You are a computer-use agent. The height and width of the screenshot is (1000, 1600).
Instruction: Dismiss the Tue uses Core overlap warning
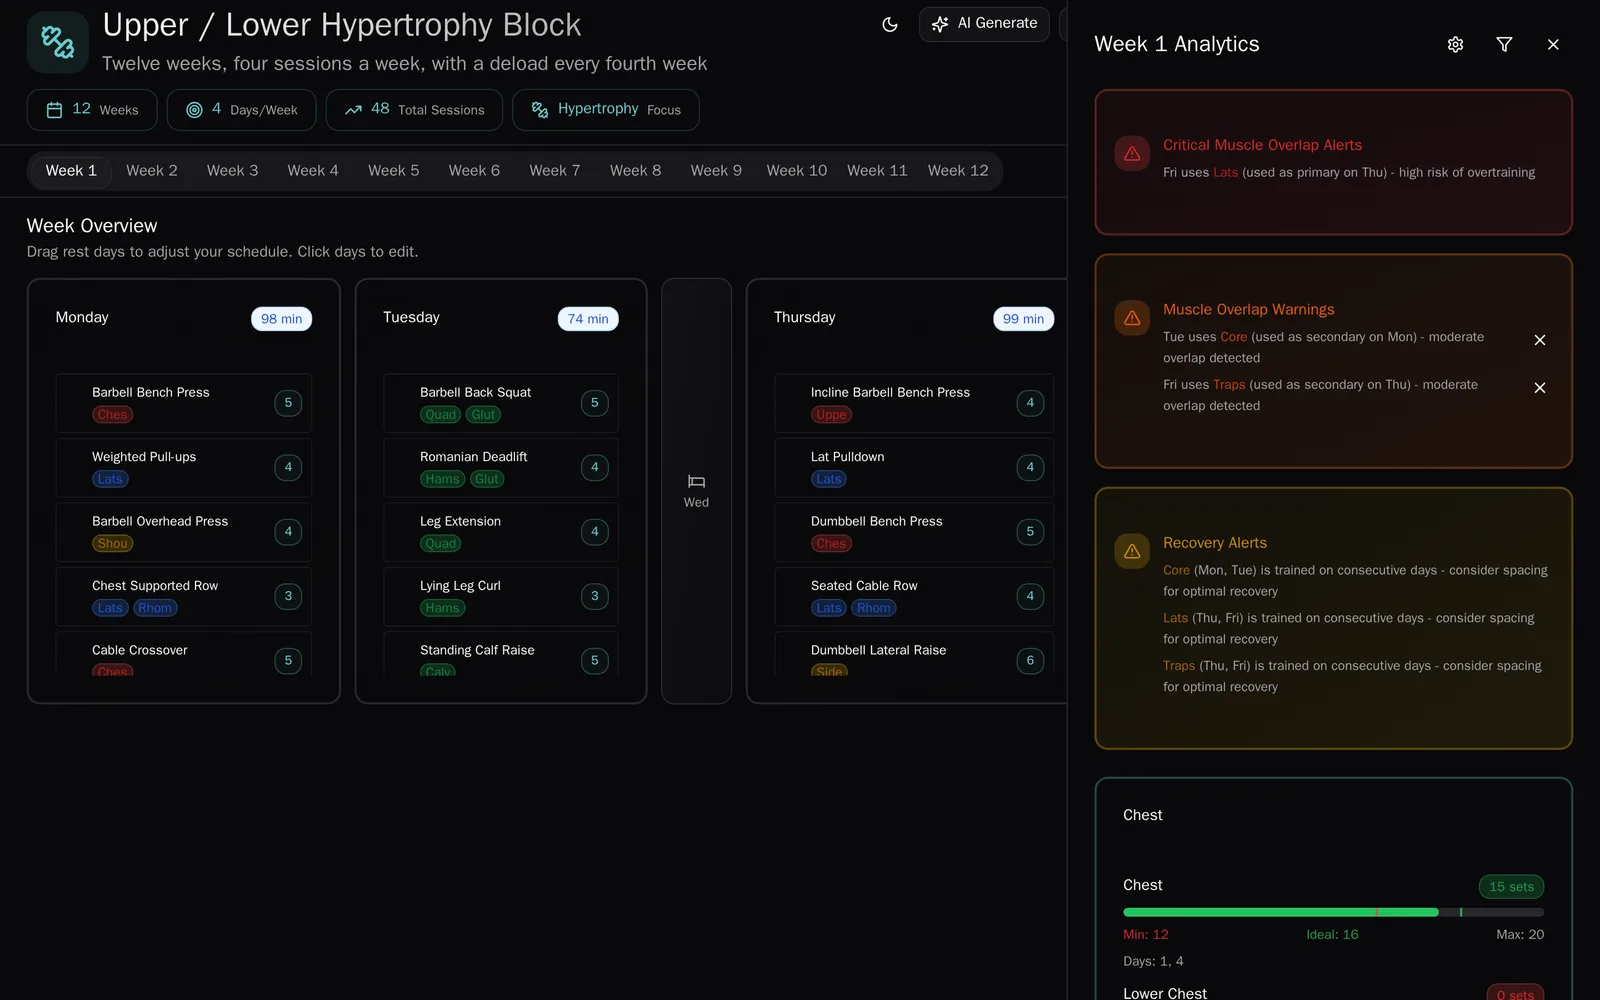pyautogui.click(x=1540, y=340)
